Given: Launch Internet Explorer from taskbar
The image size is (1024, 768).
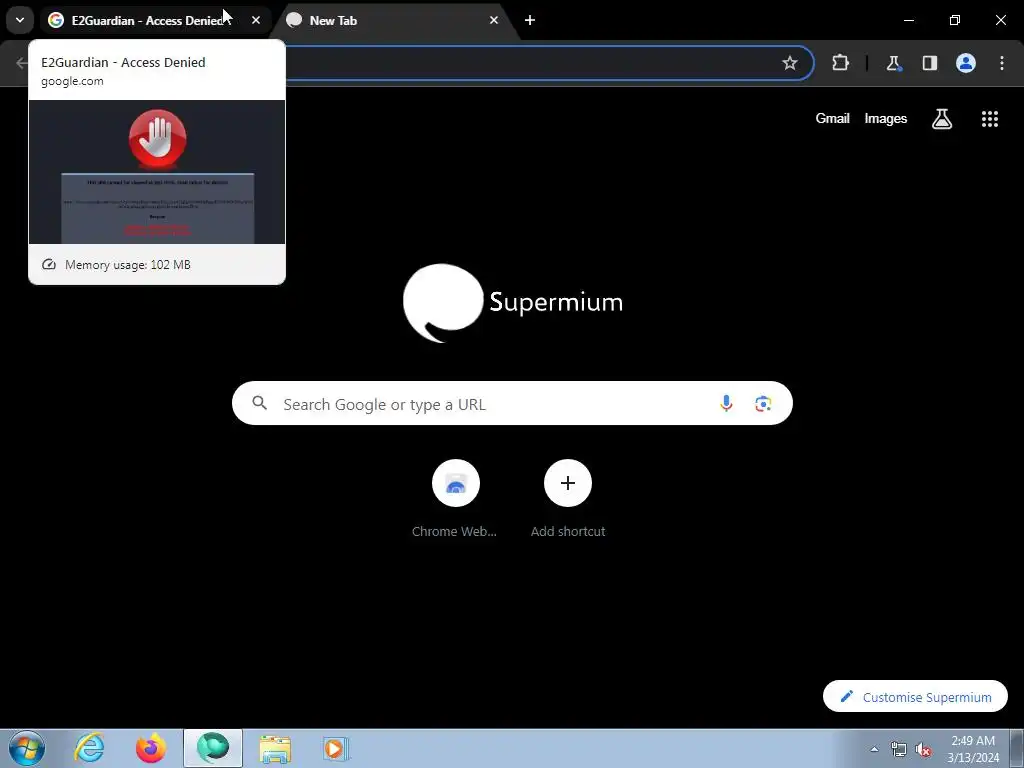Looking at the screenshot, I should [x=89, y=748].
